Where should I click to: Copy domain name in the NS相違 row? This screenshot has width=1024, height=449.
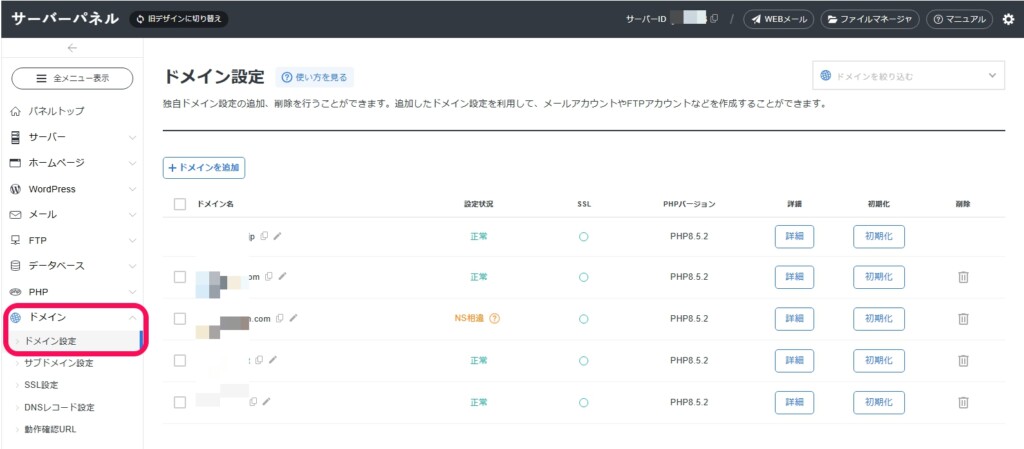280,318
